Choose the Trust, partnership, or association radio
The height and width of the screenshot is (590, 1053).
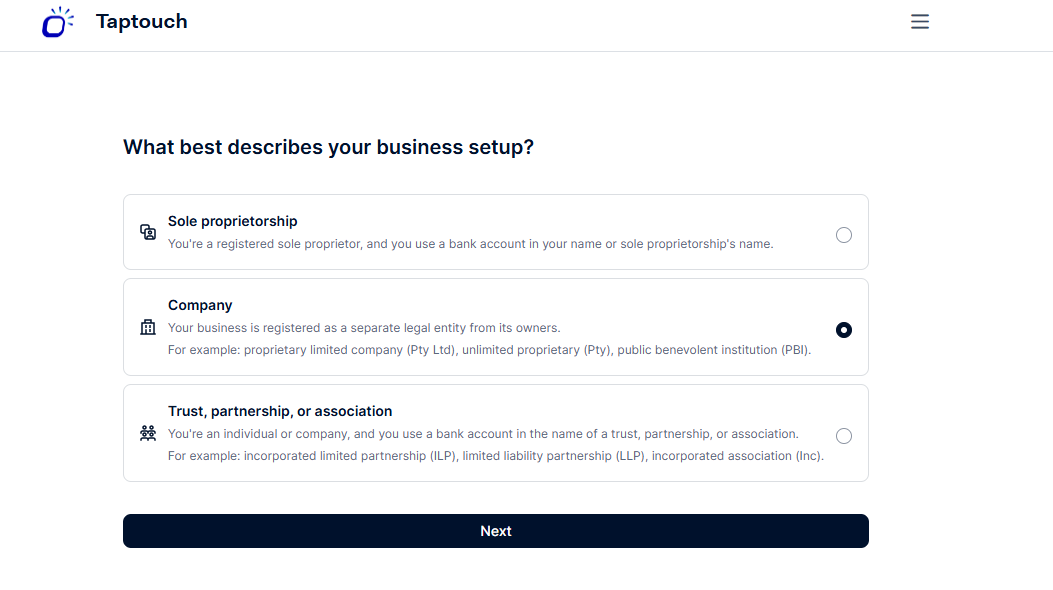844,436
